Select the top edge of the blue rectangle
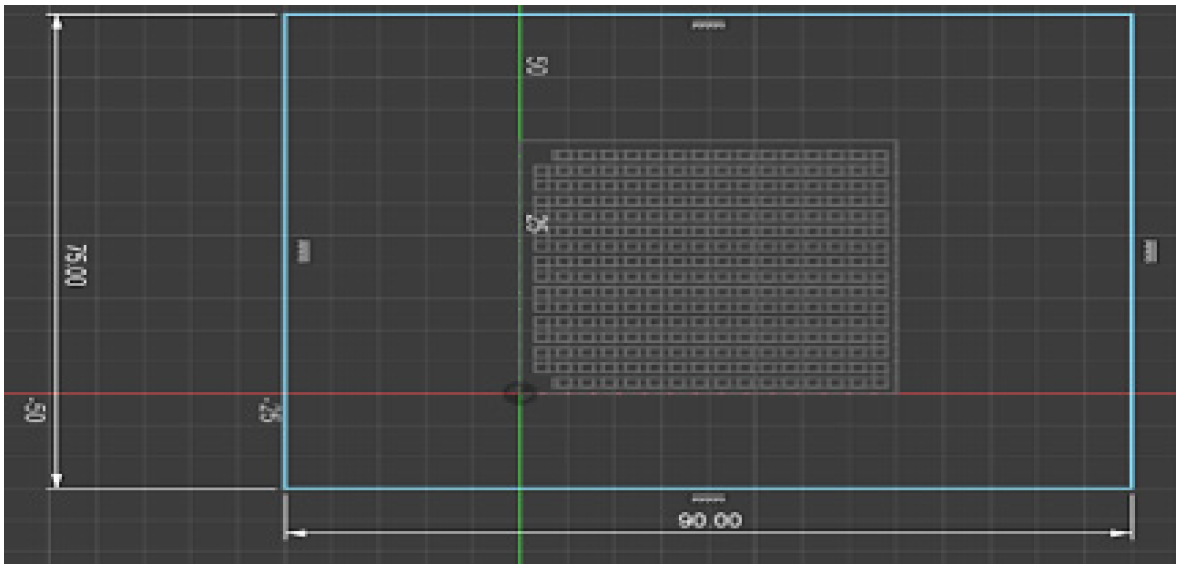The image size is (1182, 571). (x=900, y=14)
